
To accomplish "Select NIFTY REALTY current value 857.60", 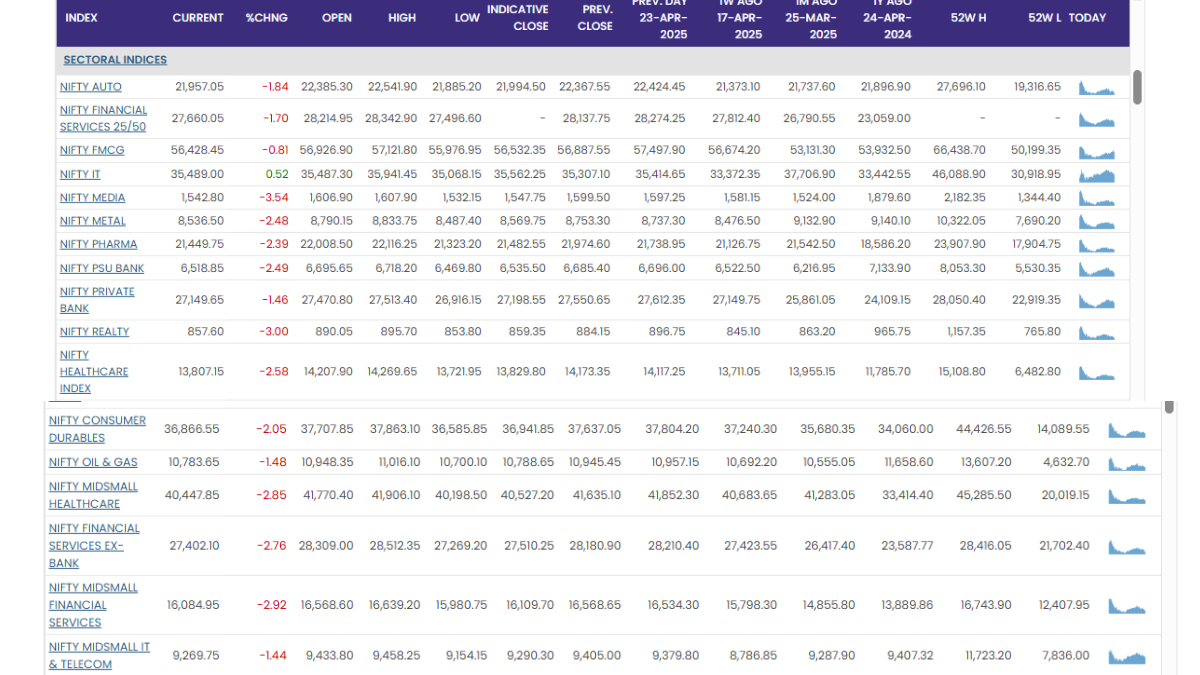I will point(206,331).
